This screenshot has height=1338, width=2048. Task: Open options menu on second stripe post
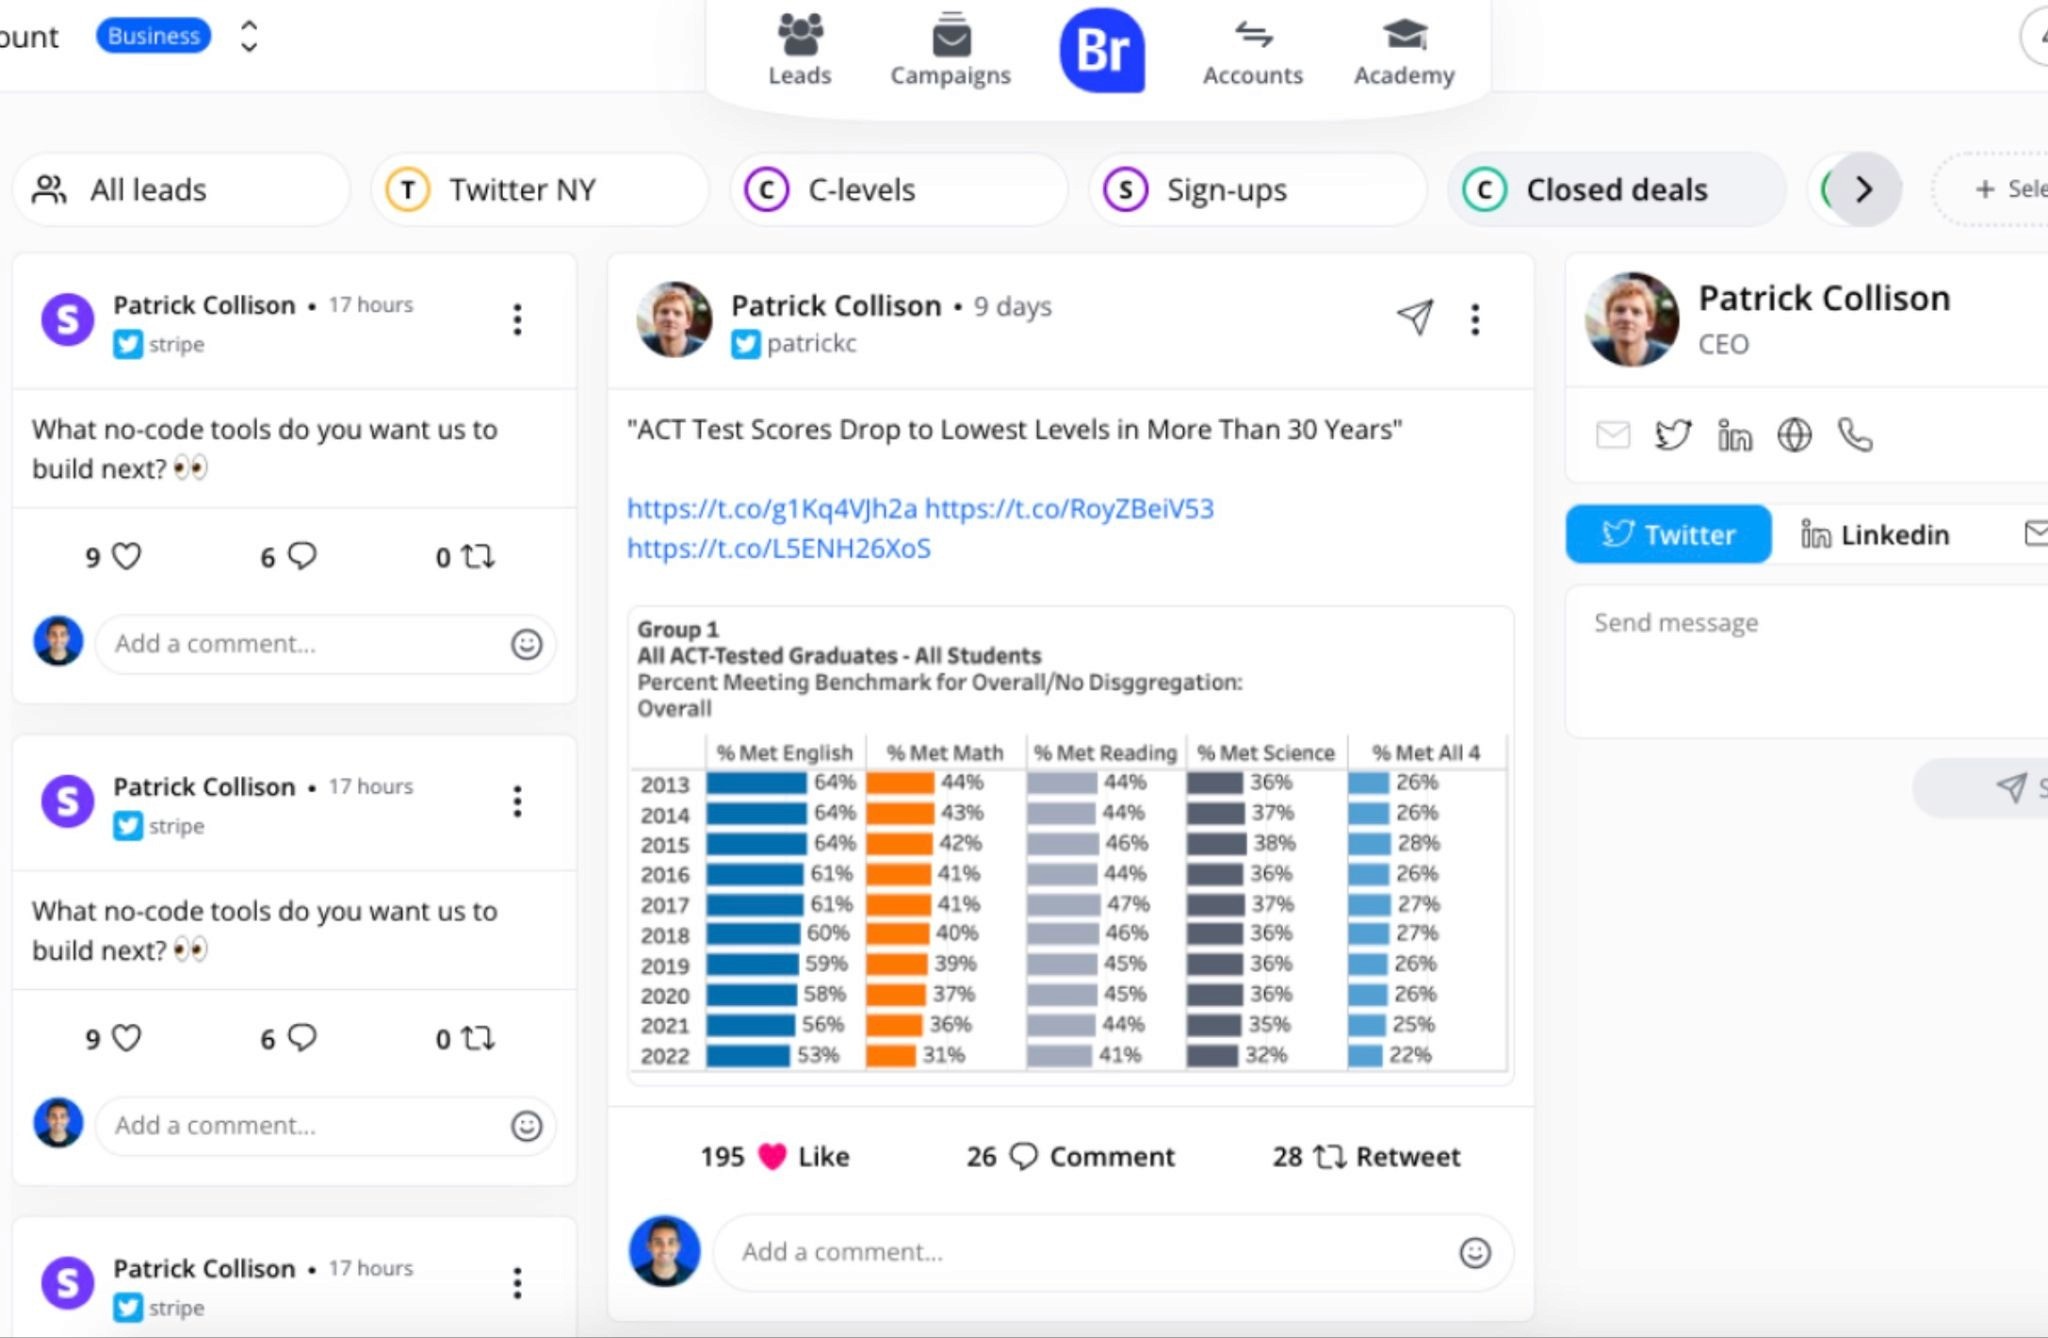coord(517,801)
